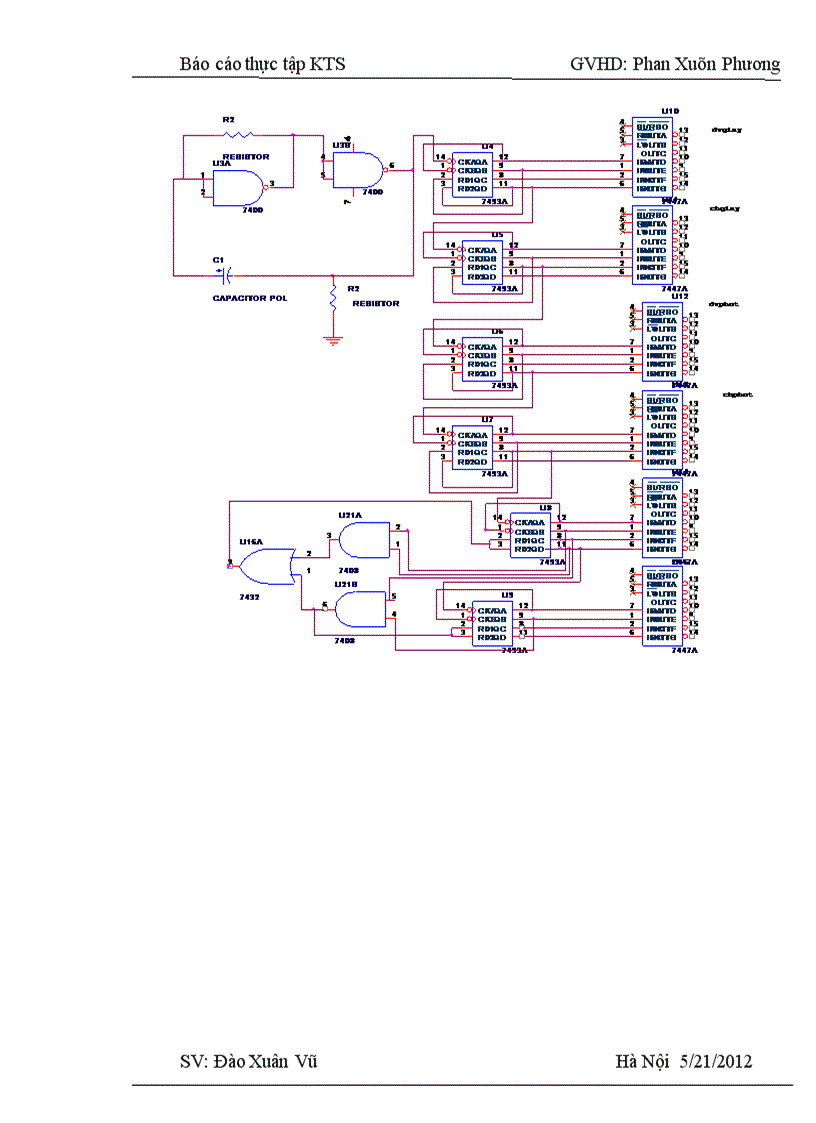Click the U5 7493A counter block
Viewport: 816px width, 1123px height.
[x=484, y=262]
